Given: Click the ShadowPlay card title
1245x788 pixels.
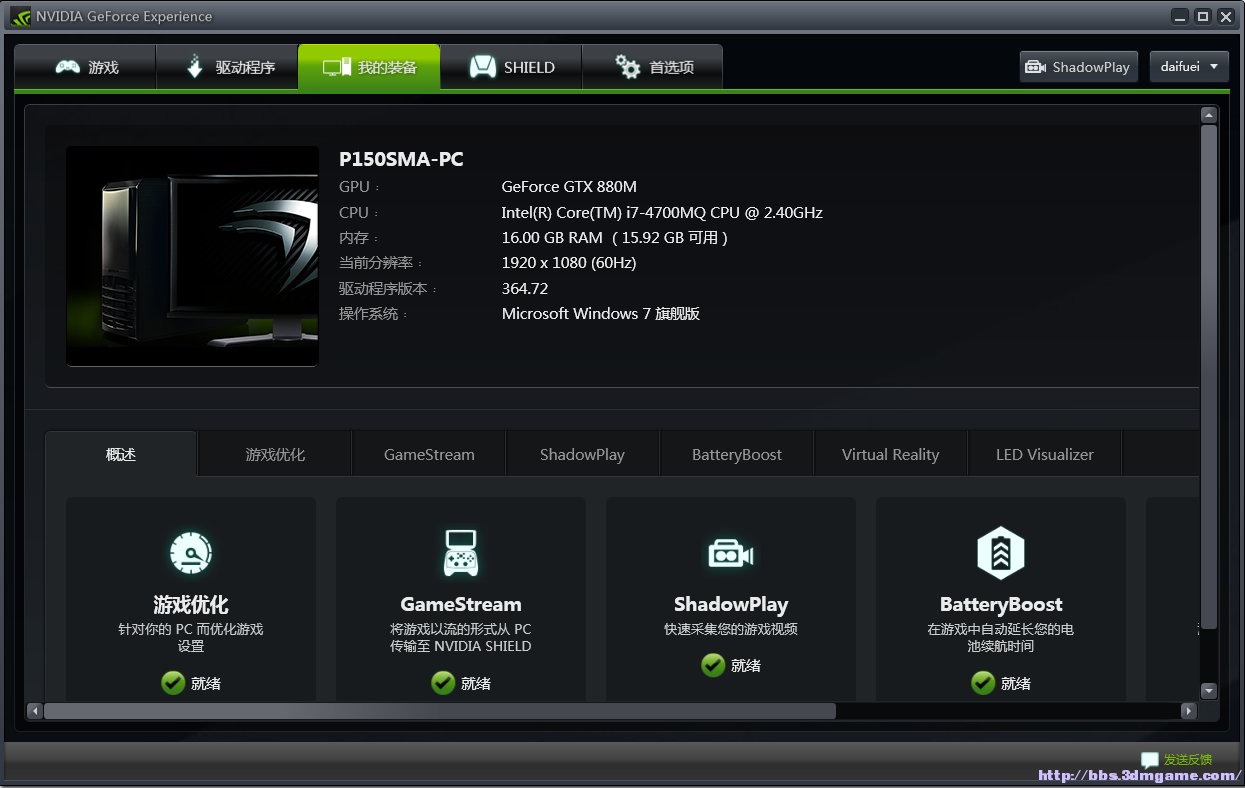Looking at the screenshot, I should [731, 605].
